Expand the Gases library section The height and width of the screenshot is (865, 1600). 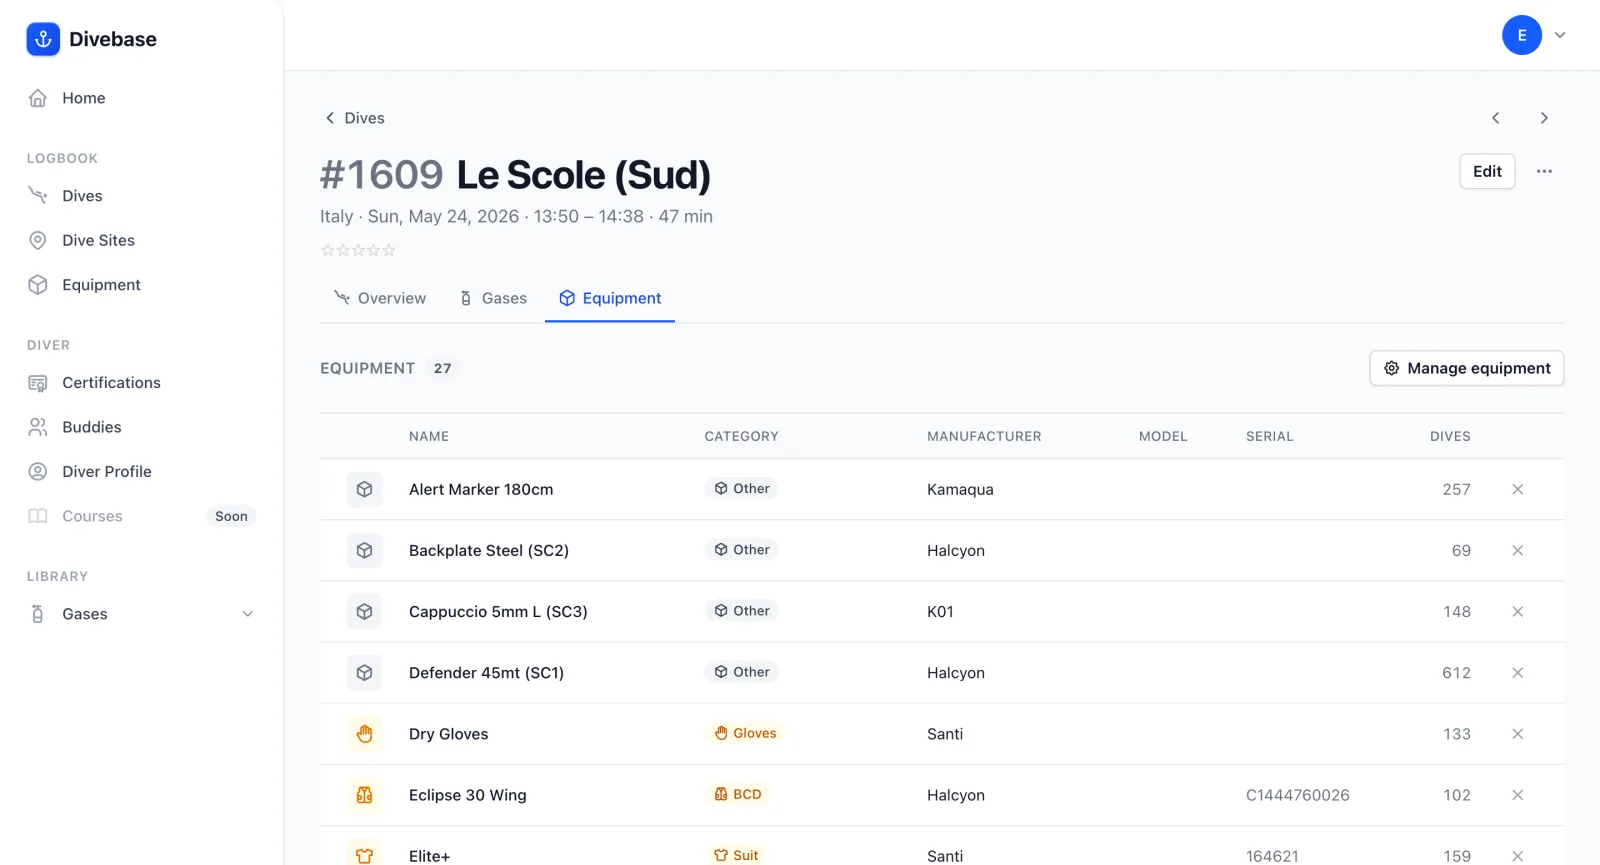141,614
